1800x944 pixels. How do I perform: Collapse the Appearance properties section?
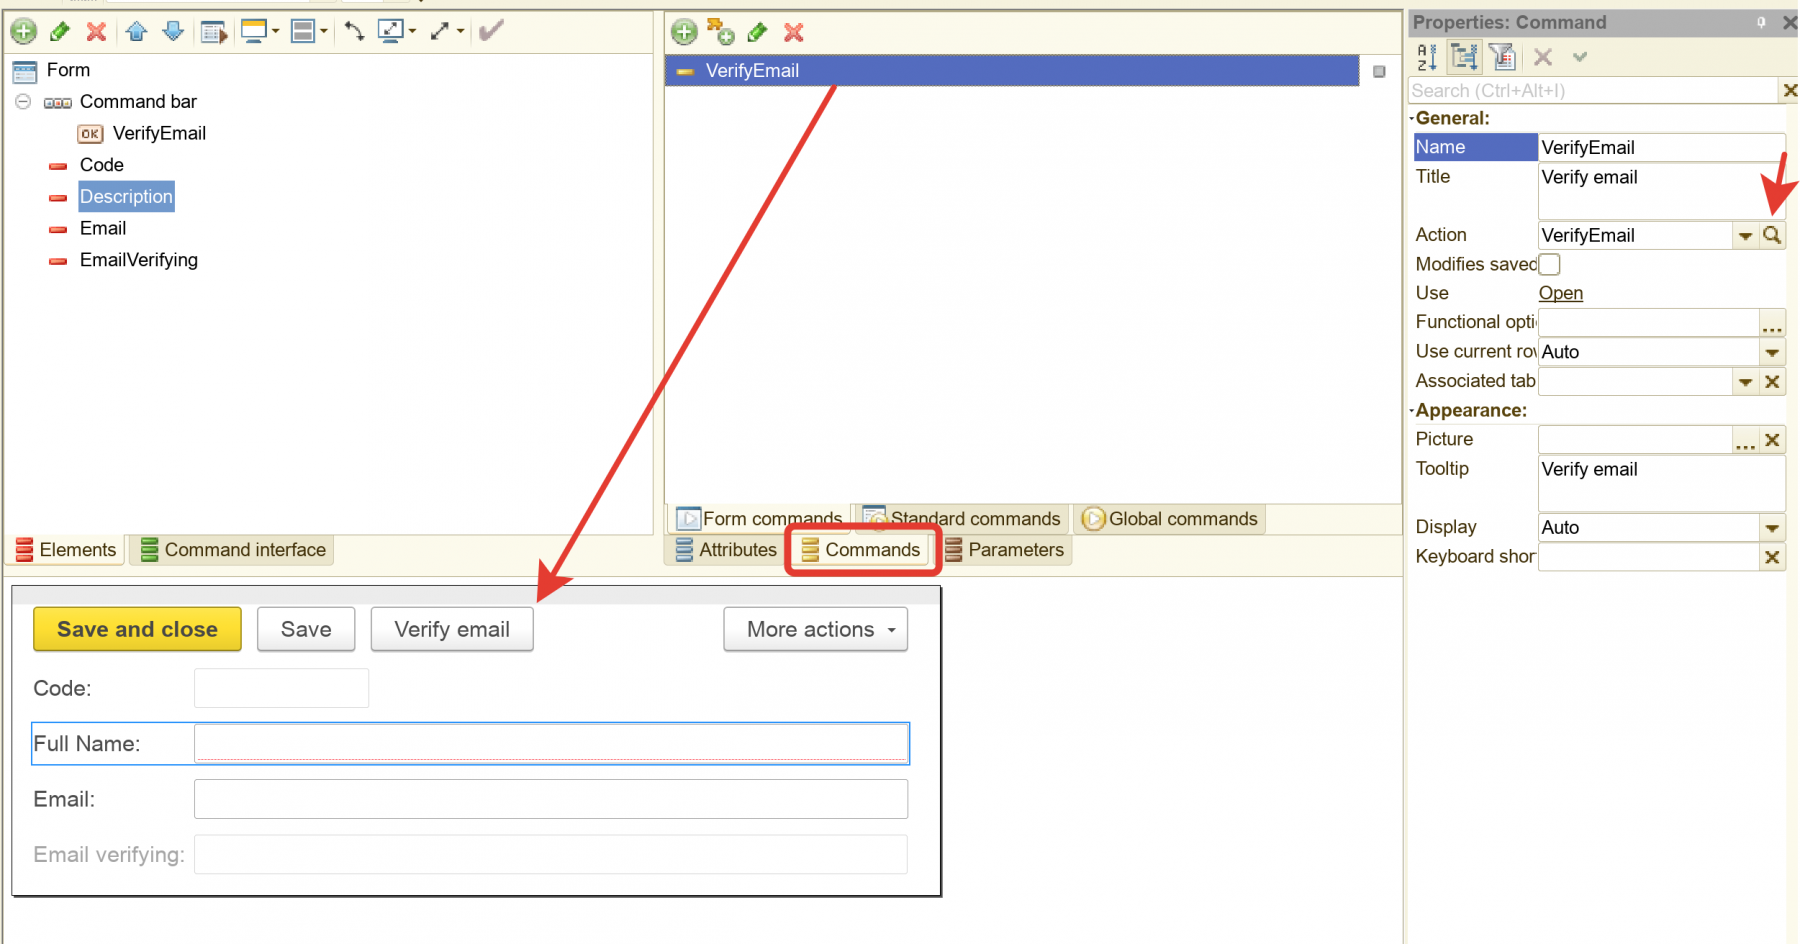[x=1412, y=410]
